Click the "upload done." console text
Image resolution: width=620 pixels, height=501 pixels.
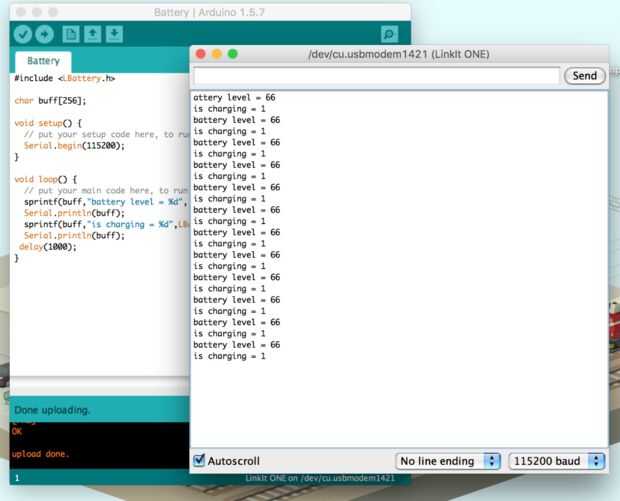tap(40, 454)
